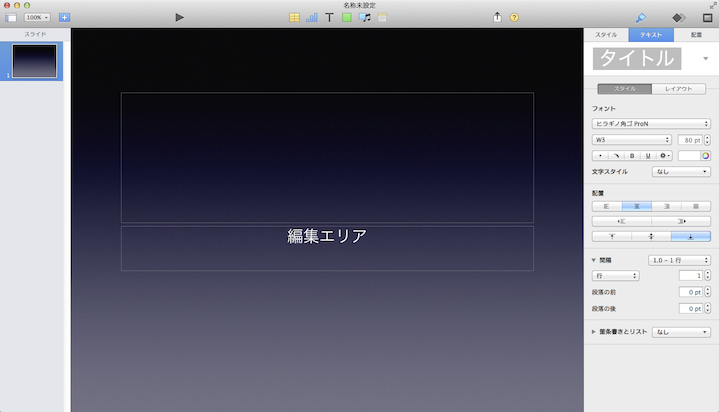Decrease text indent
The height and width of the screenshot is (412, 719).
click(x=621, y=221)
